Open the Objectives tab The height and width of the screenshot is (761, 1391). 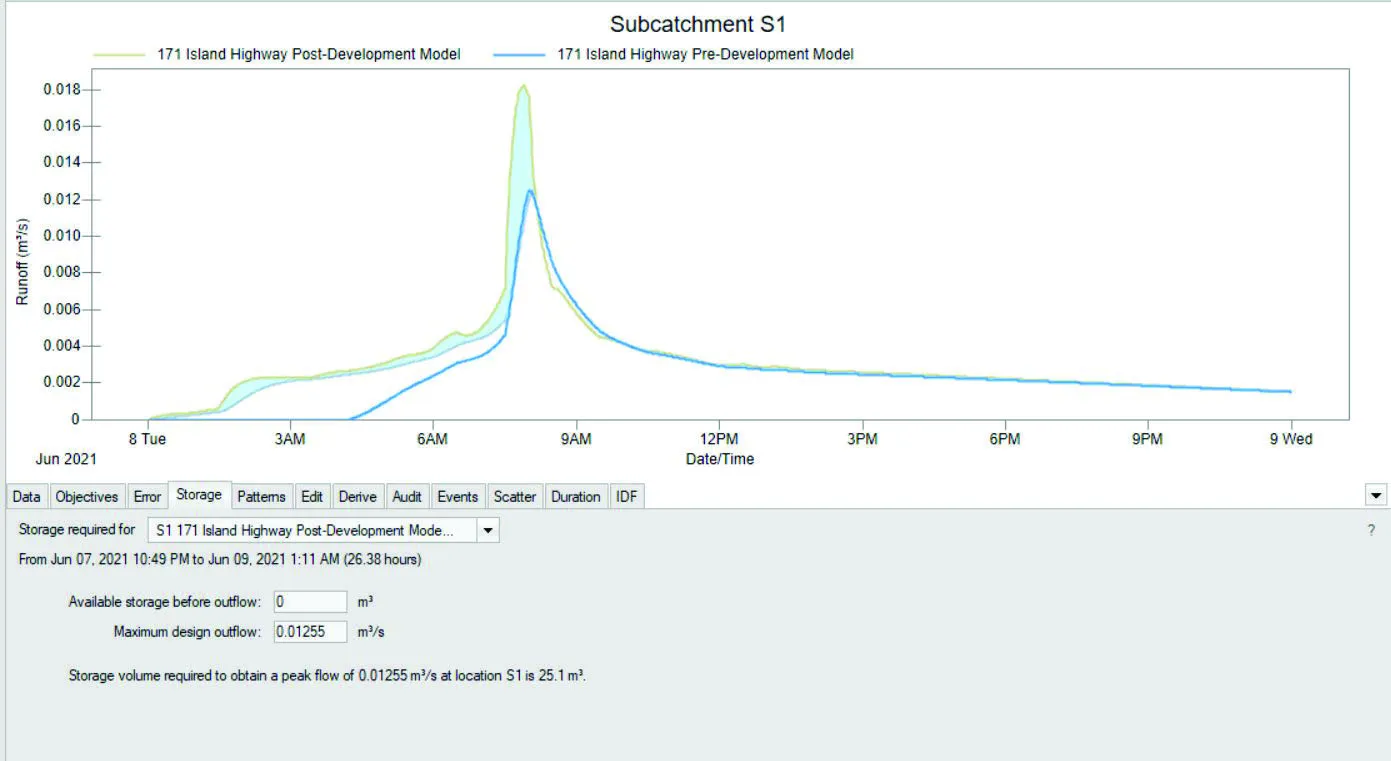coord(87,496)
